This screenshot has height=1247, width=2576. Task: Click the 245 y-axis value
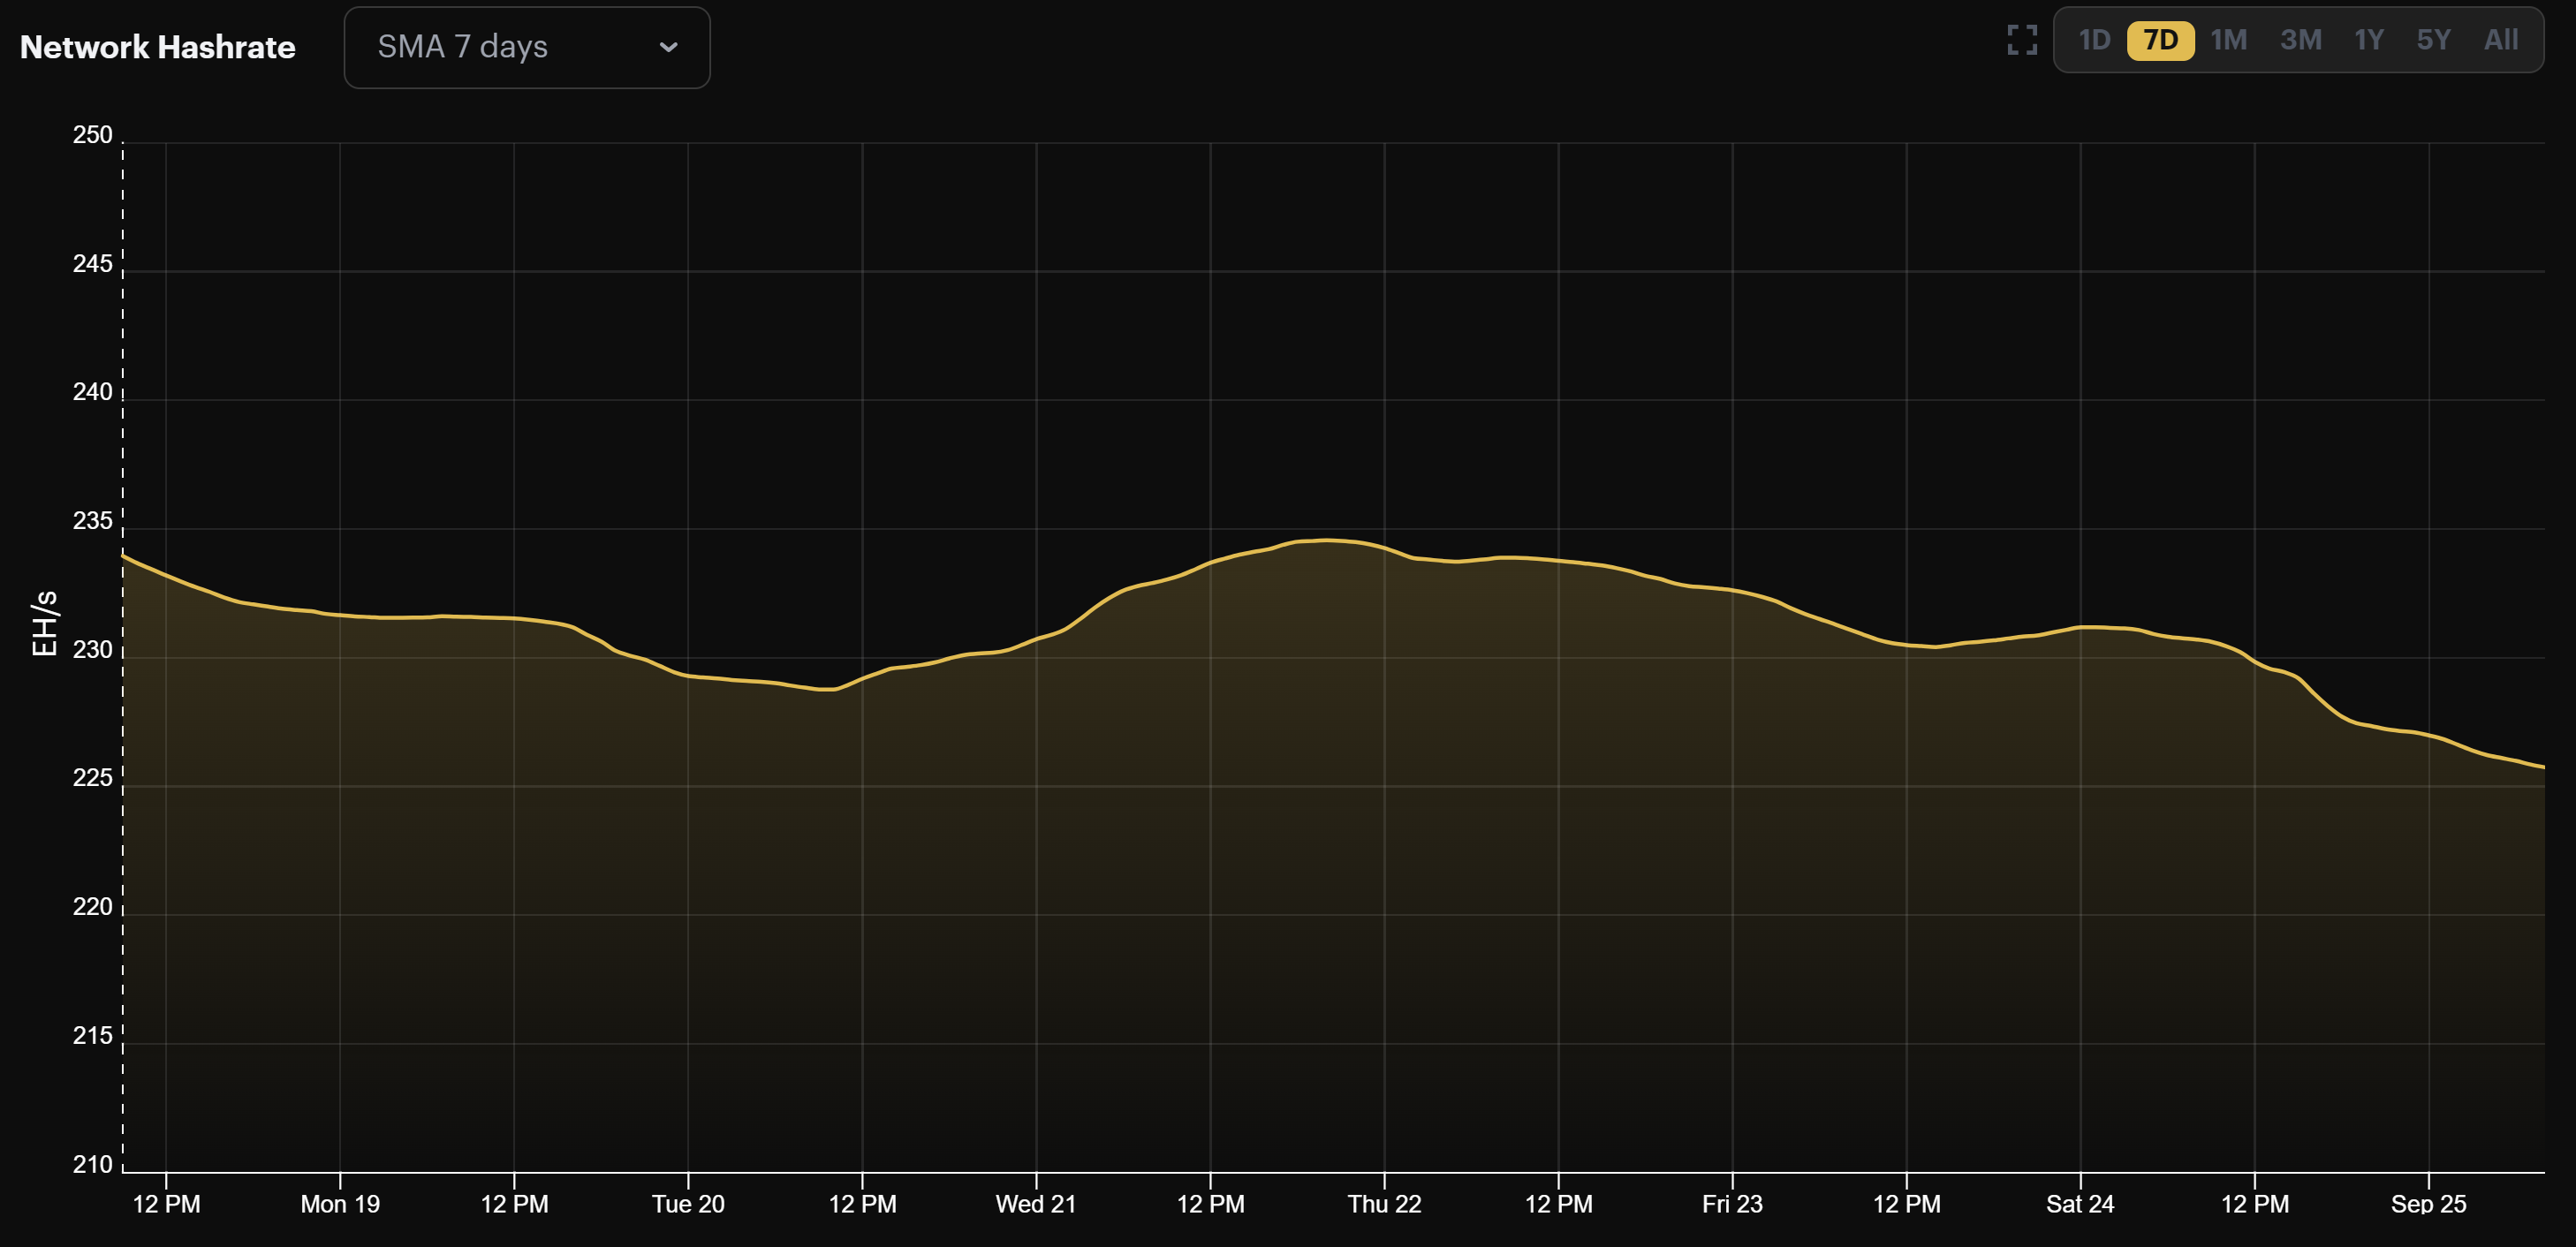pos(92,264)
